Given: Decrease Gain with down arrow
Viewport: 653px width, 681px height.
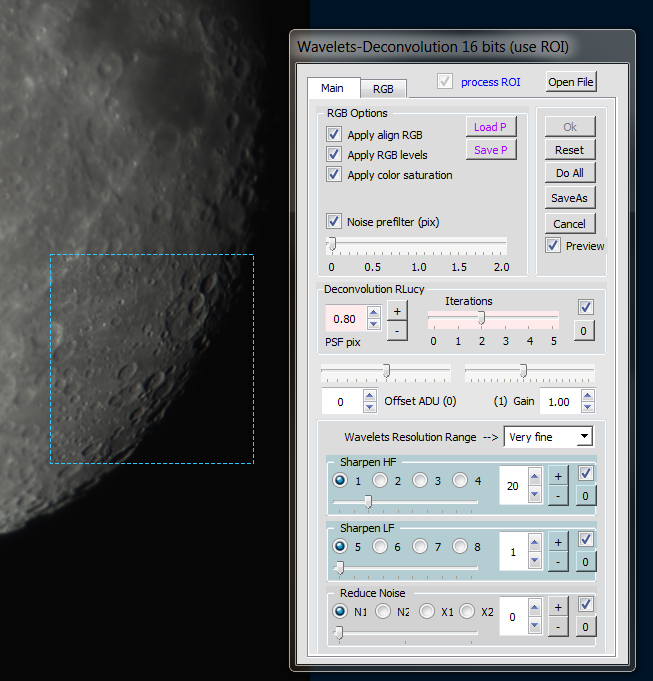Looking at the screenshot, I should [588, 407].
